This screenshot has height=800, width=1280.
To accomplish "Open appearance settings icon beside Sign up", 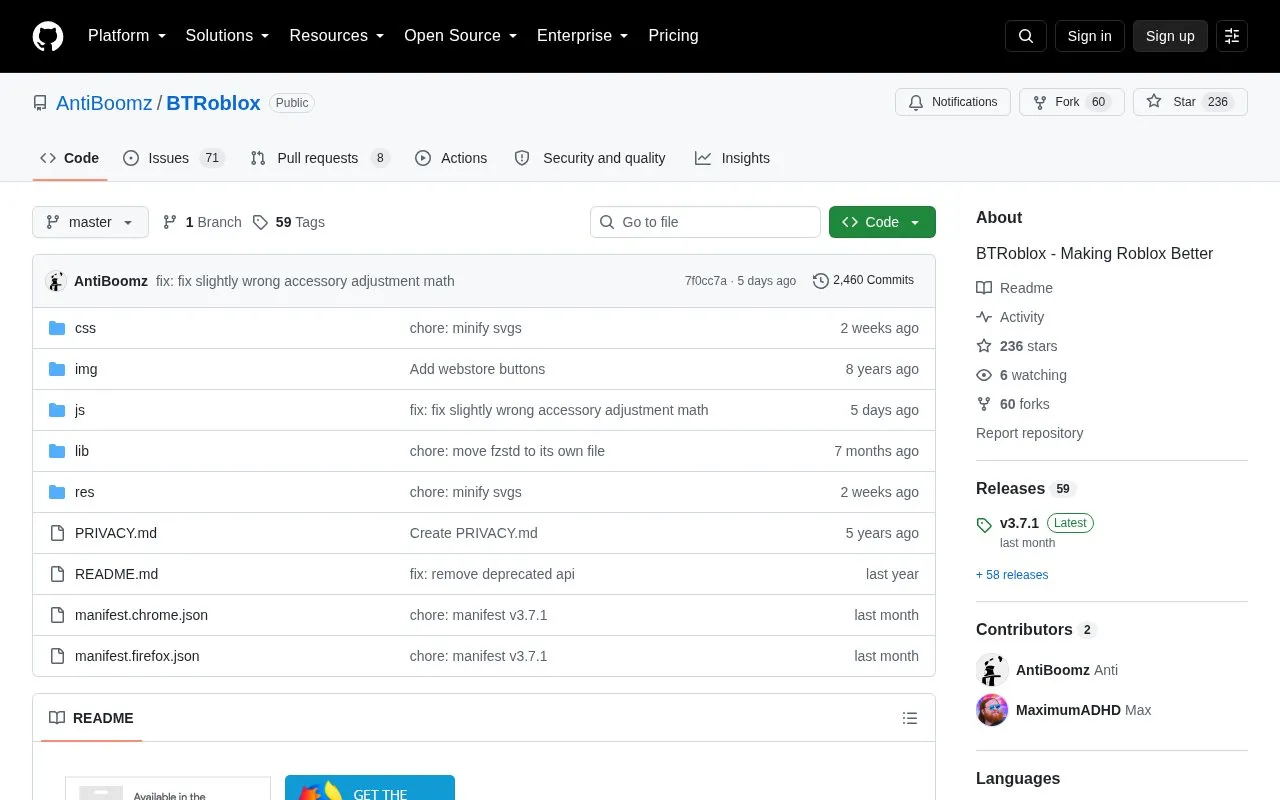I will tap(1232, 36).
